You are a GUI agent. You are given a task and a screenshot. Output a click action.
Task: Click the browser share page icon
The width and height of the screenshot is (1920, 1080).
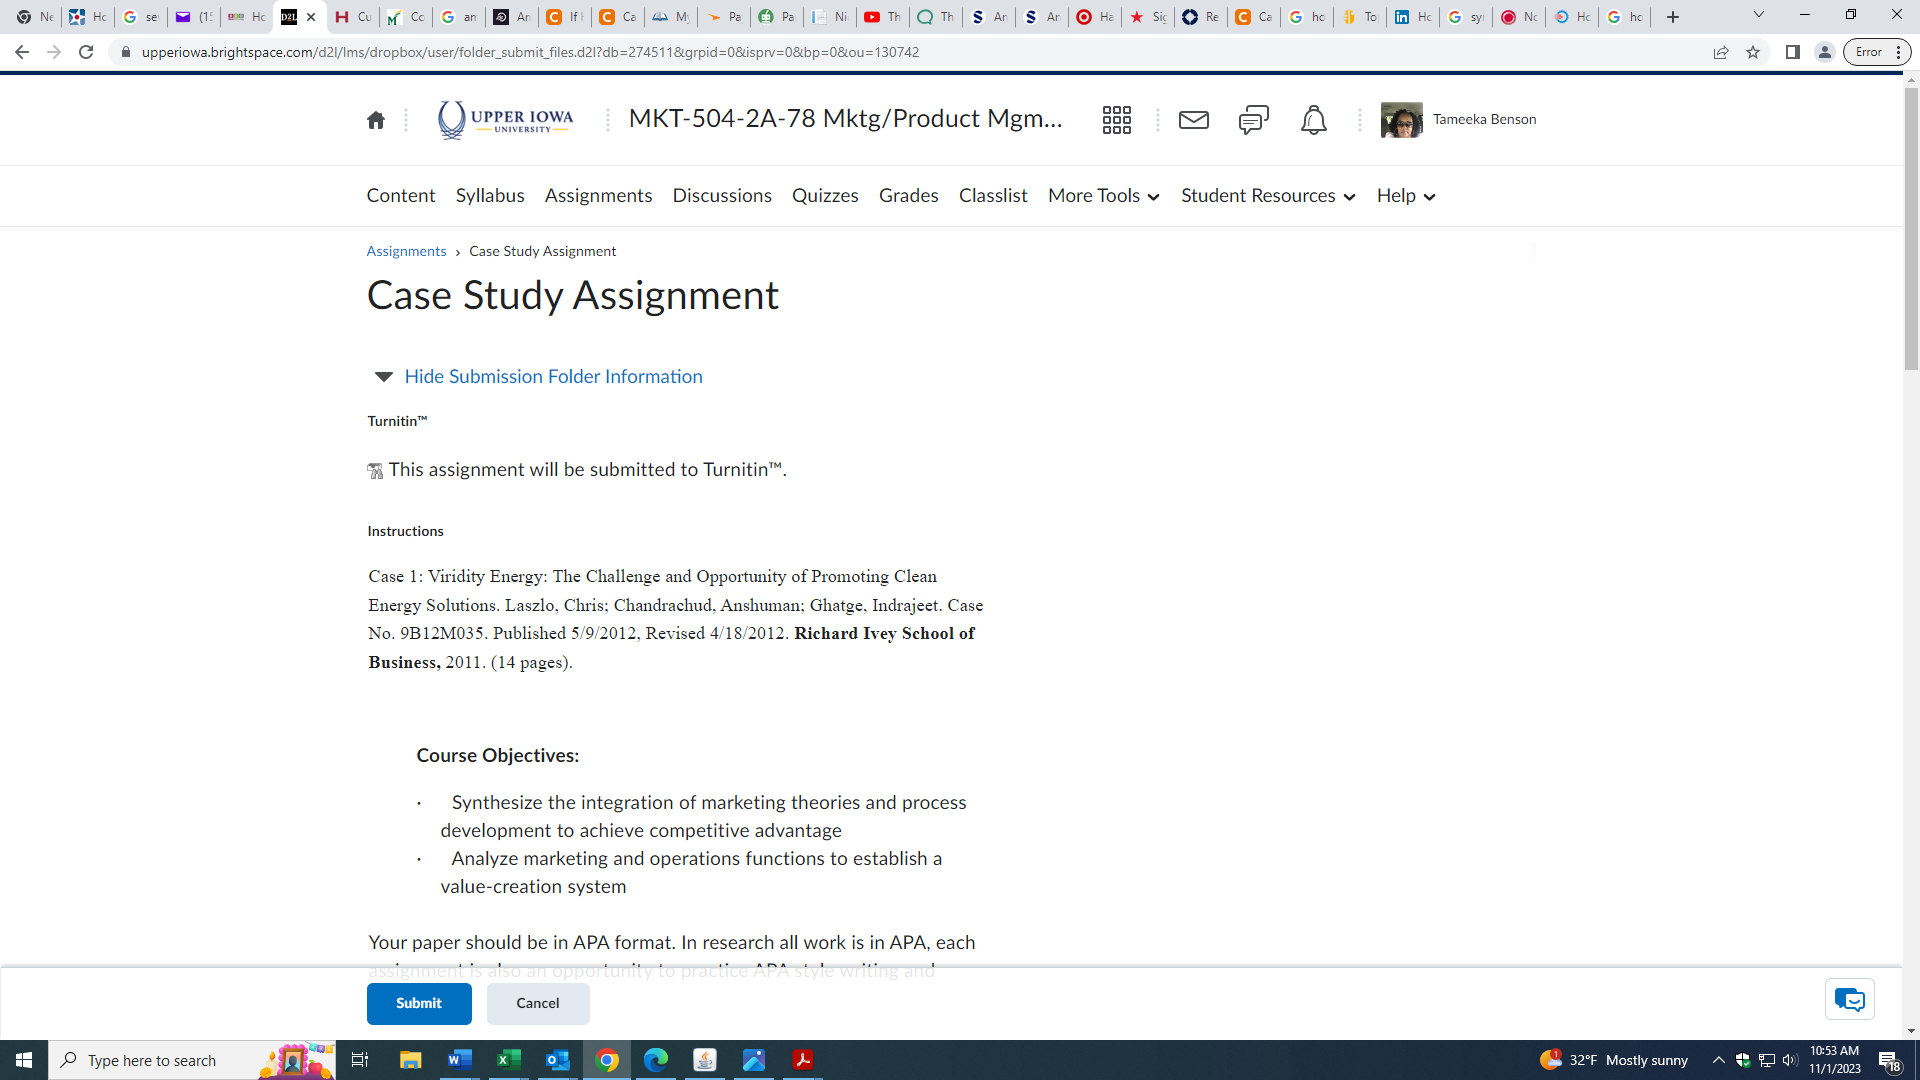click(1721, 52)
